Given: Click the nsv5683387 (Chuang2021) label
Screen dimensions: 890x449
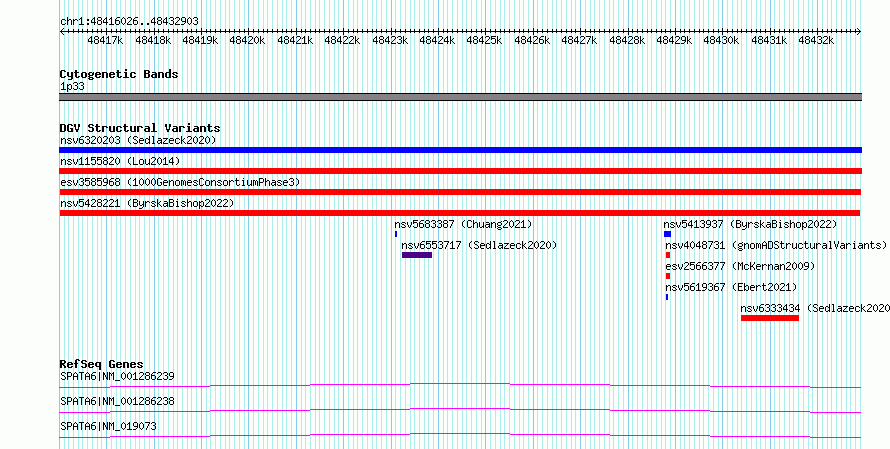Looking at the screenshot, I should 463,224.
